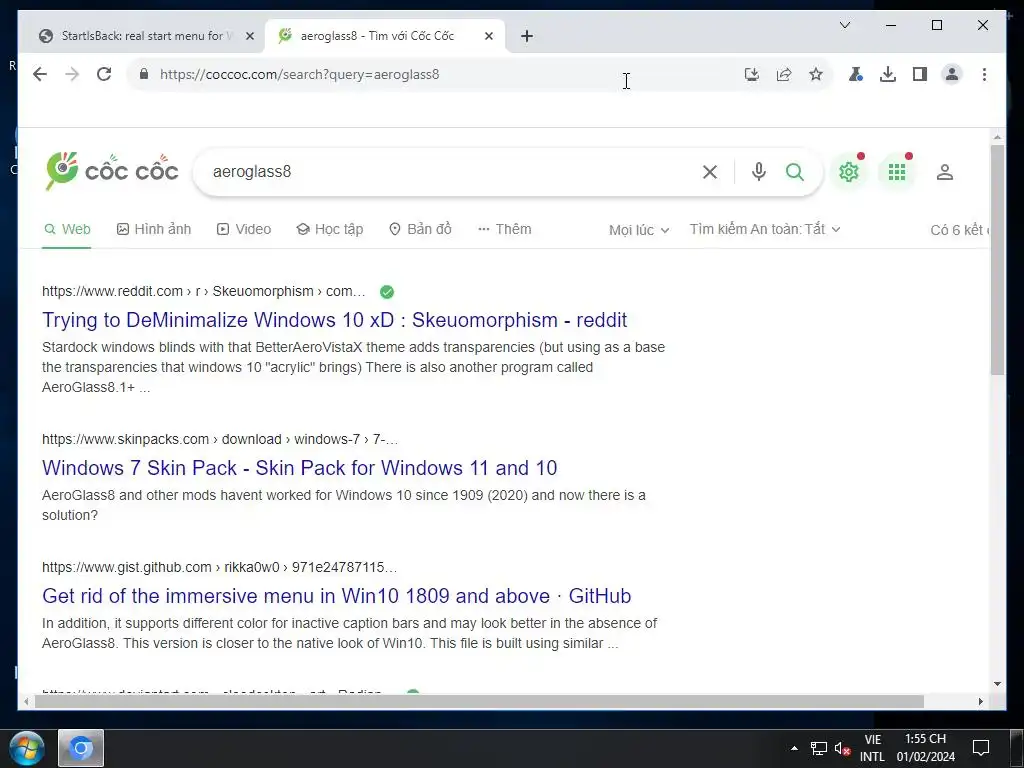1024x768 pixels.
Task: Click the horizontal scrollbar thumb
Action: pos(479,701)
